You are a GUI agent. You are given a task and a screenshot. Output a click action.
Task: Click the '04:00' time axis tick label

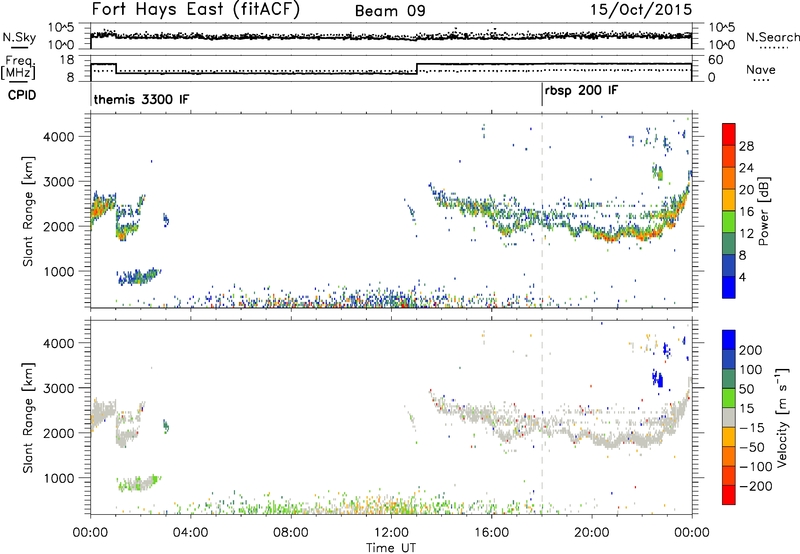tap(191, 533)
